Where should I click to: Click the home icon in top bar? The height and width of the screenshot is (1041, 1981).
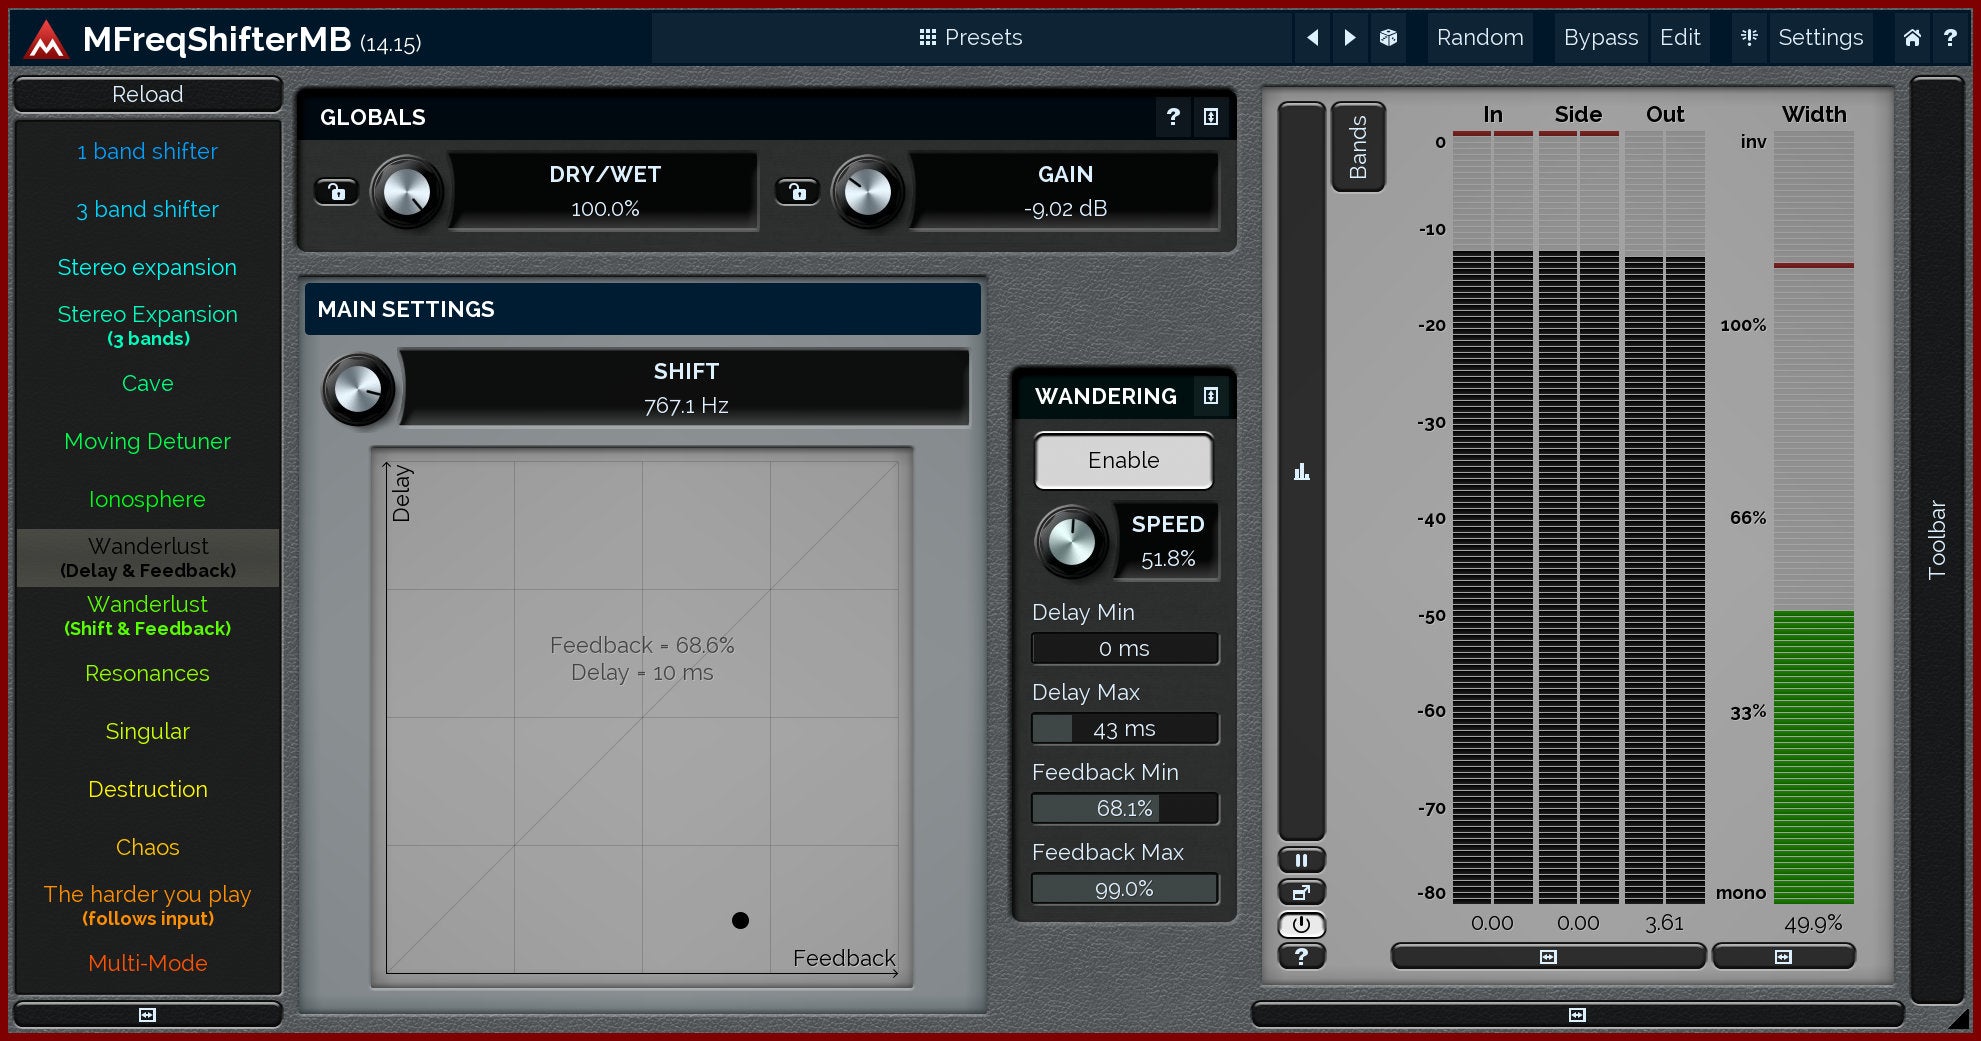click(x=1911, y=38)
